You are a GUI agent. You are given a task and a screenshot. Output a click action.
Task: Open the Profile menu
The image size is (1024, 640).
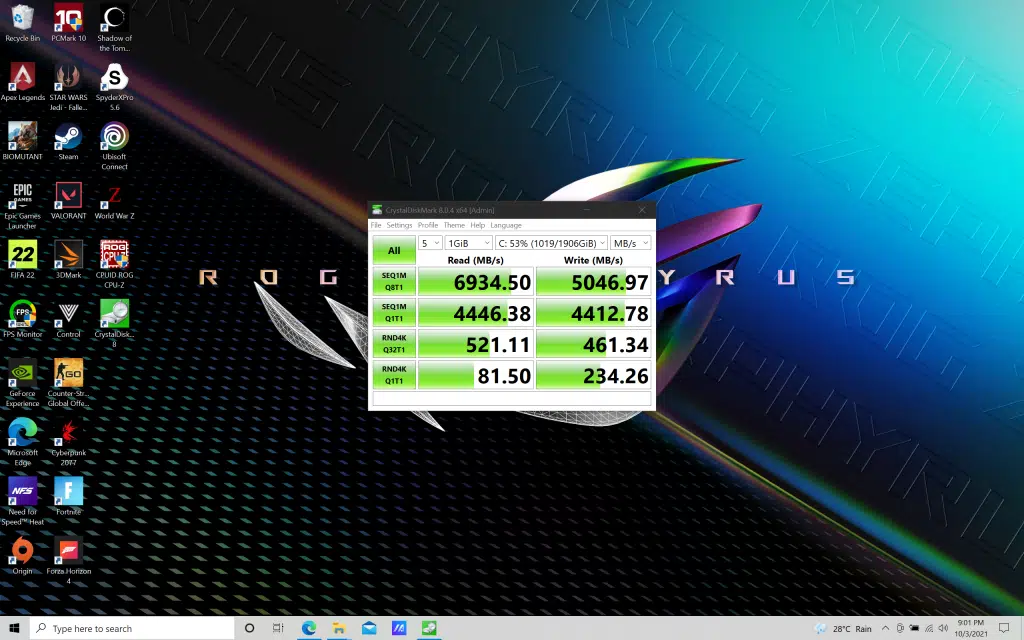pyautogui.click(x=428, y=225)
